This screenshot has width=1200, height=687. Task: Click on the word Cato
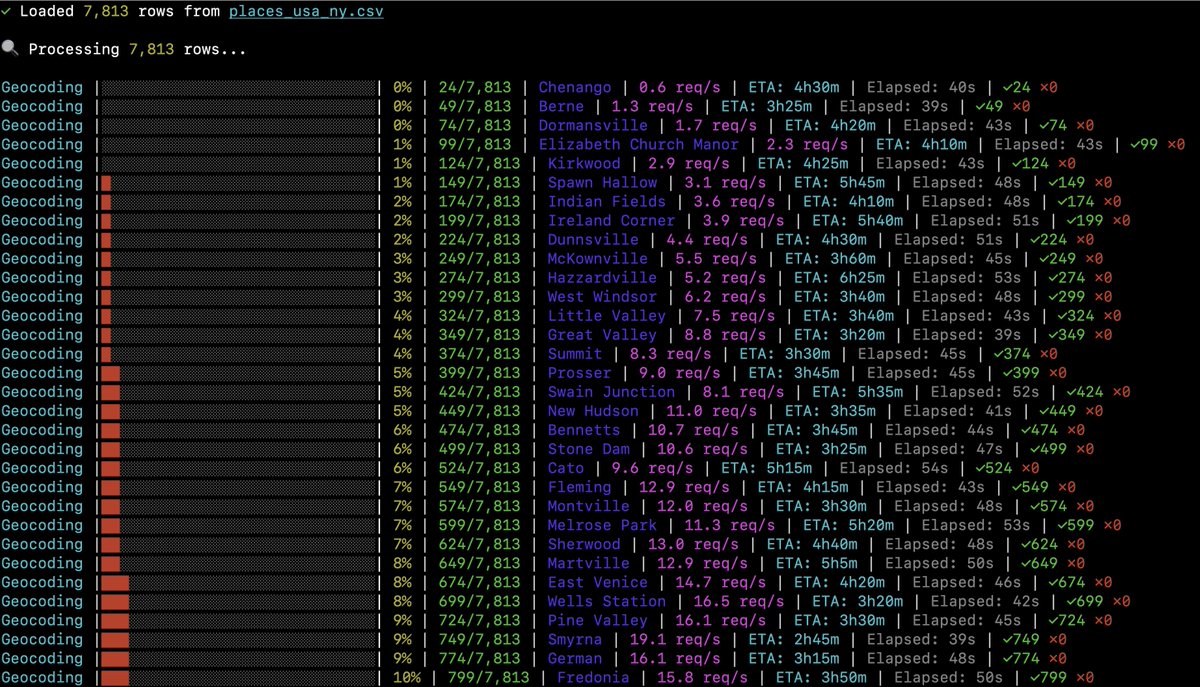(x=566, y=468)
